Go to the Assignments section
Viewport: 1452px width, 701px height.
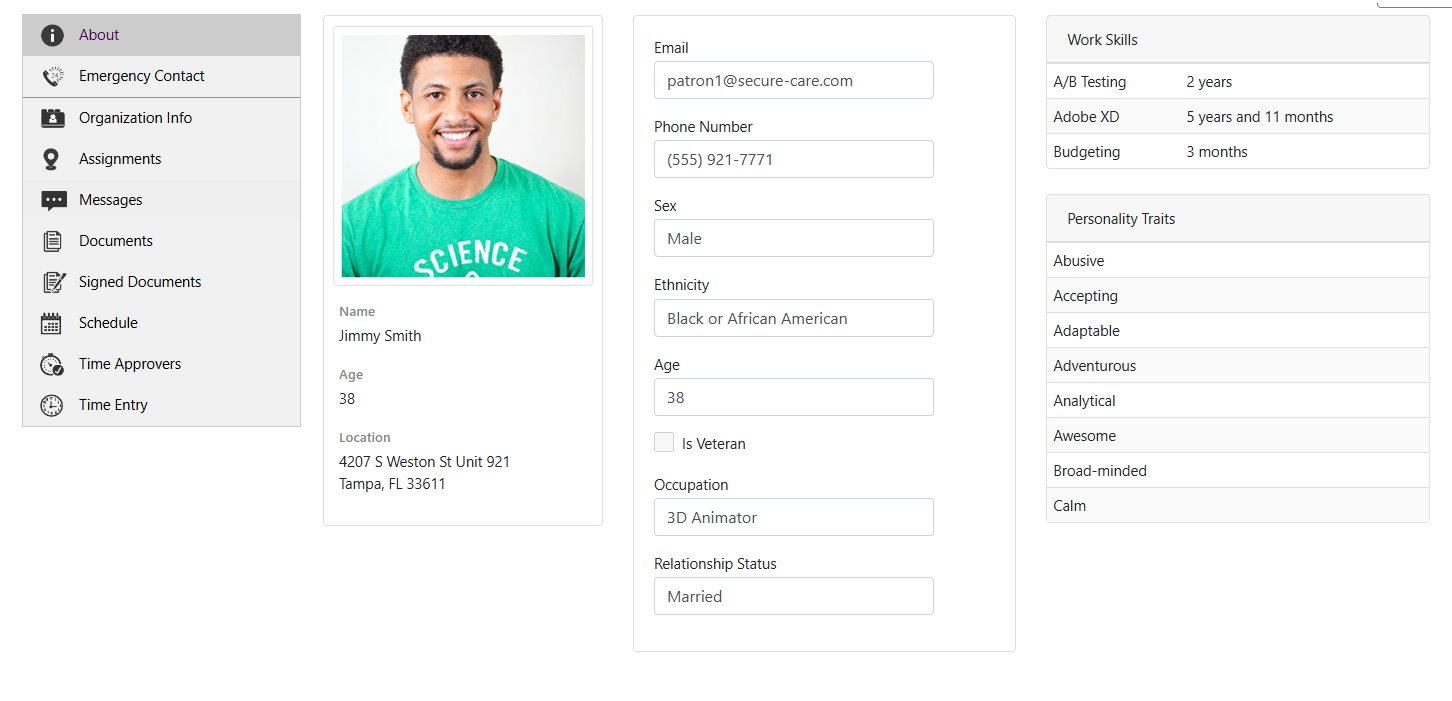(120, 158)
